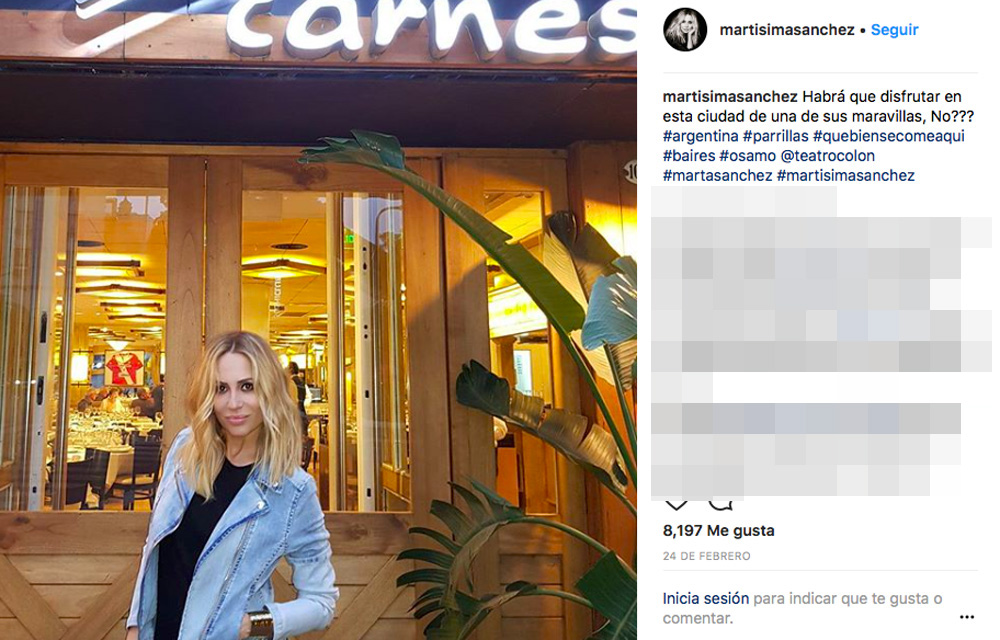Click the post photo of the restaurant

[x=318, y=320]
